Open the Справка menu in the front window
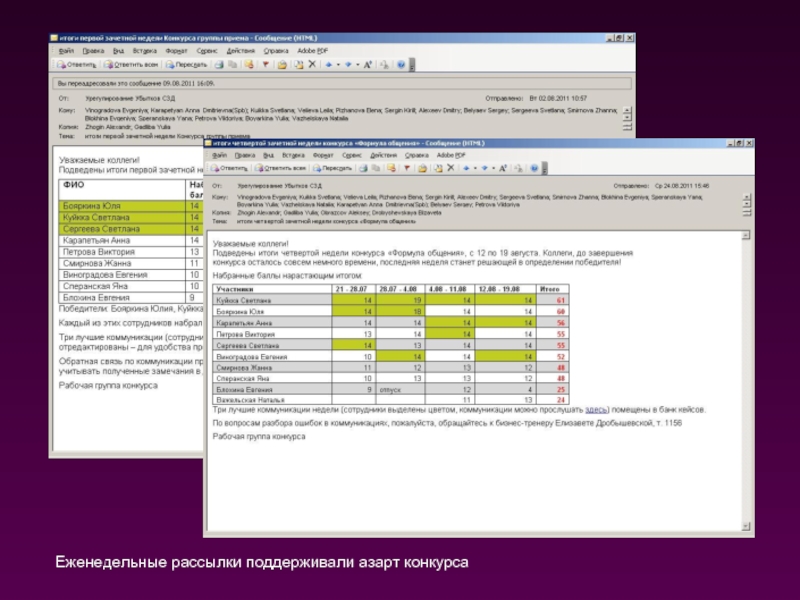800x600 pixels. coord(416,155)
